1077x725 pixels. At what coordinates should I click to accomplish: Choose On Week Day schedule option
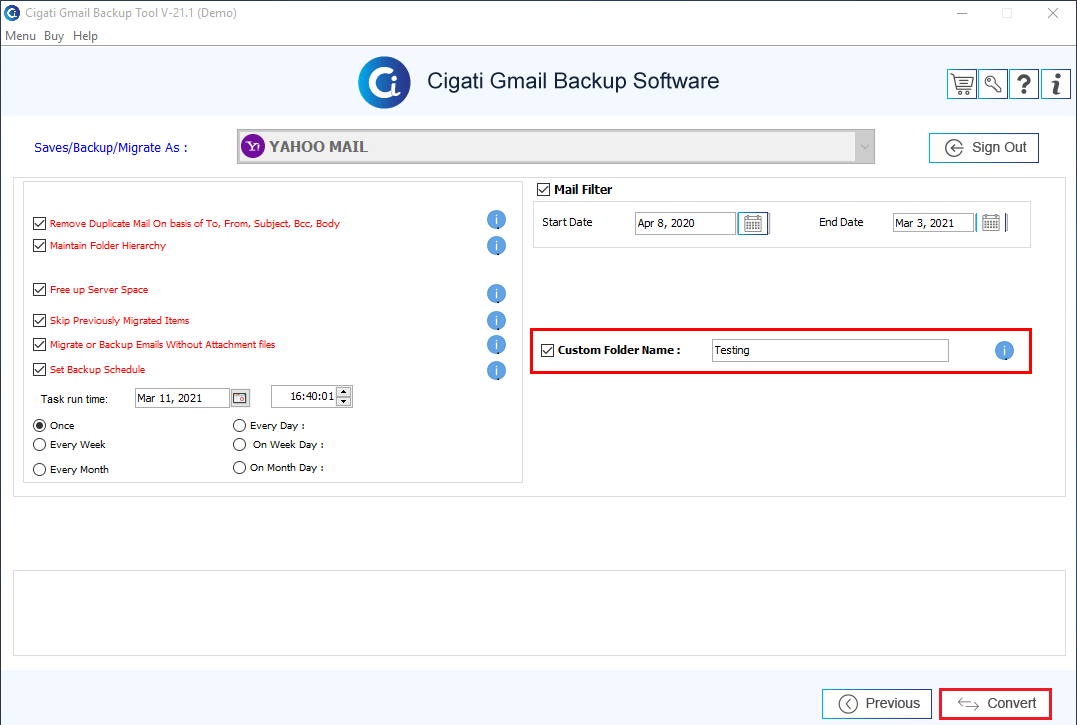(239, 445)
